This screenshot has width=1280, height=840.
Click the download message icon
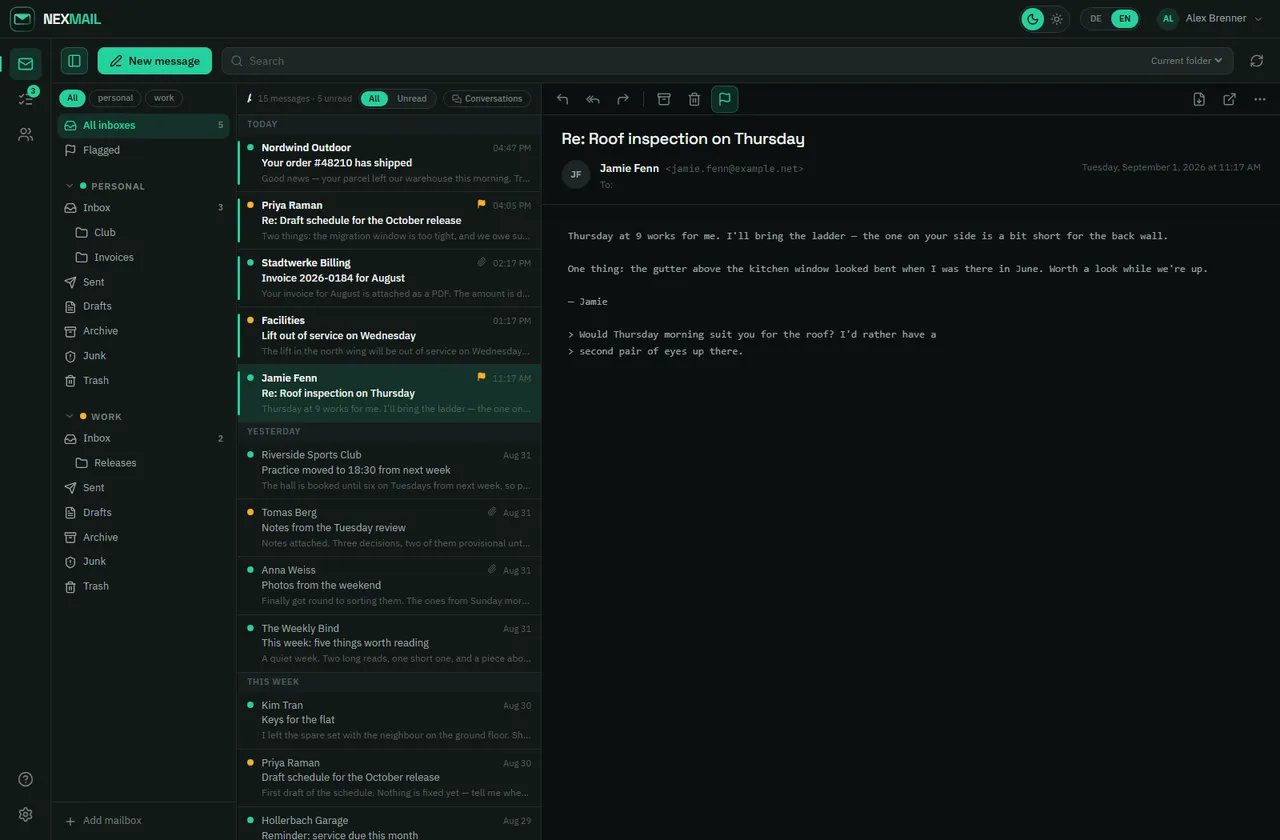pos(1199,99)
